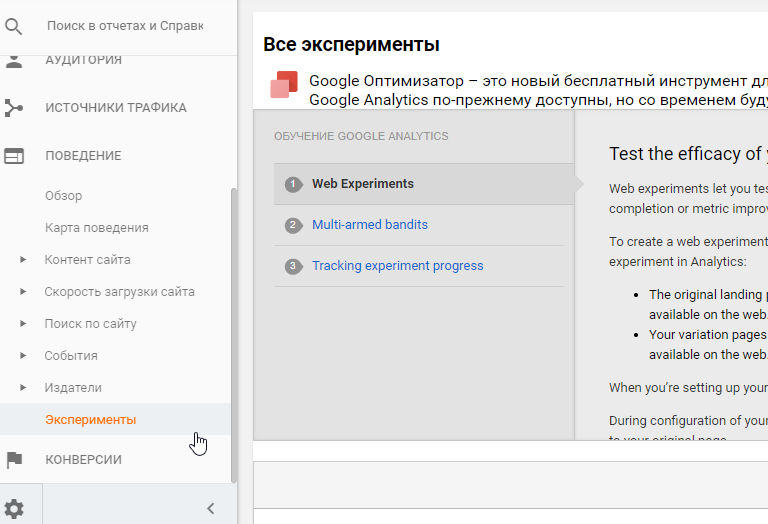Select Web Experiments lesson tab
Image resolution: width=768 pixels, height=524 pixels.
tap(424, 184)
